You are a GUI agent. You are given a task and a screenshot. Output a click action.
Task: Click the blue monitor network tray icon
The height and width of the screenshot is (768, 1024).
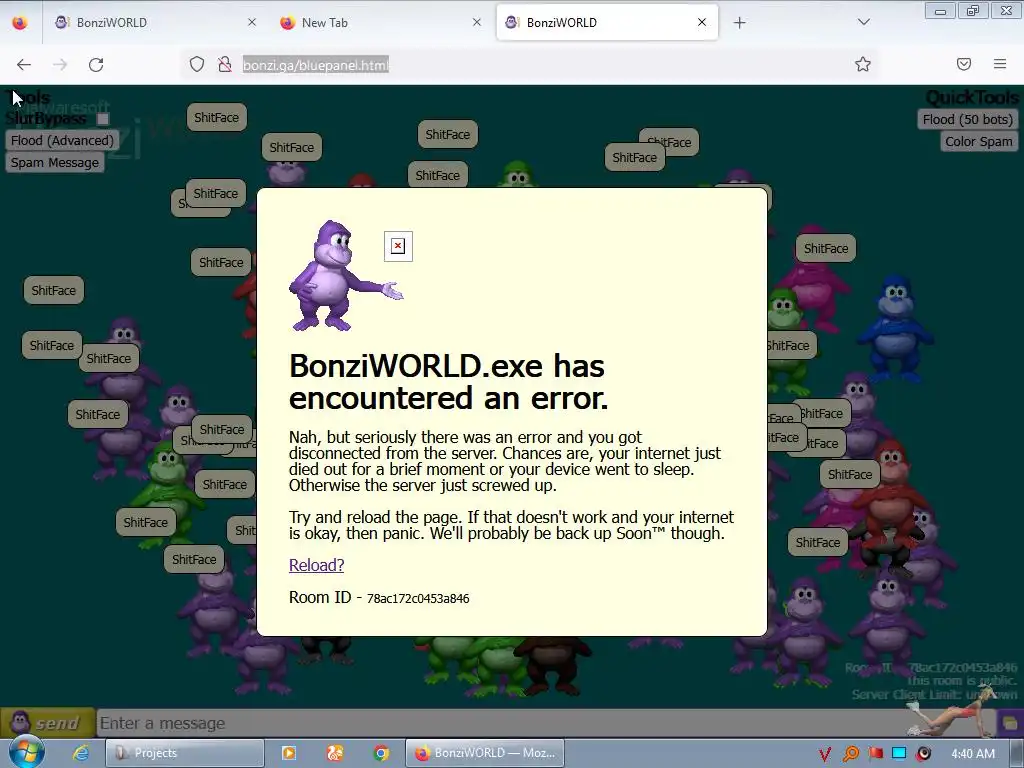[899, 754]
